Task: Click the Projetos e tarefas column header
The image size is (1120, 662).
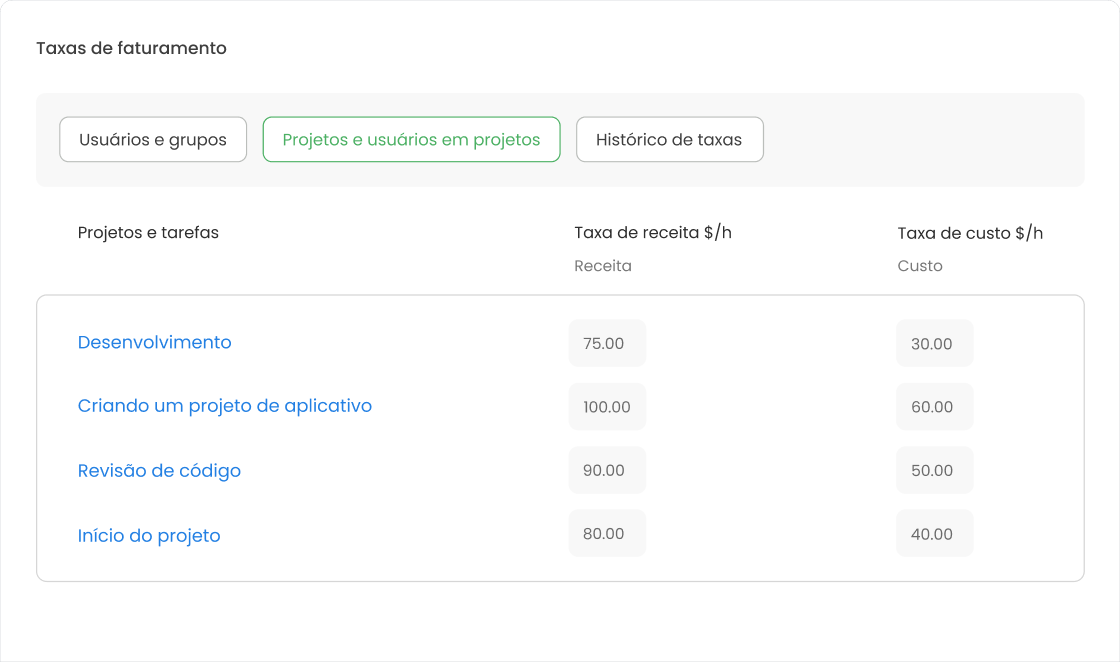Action: click(x=148, y=233)
